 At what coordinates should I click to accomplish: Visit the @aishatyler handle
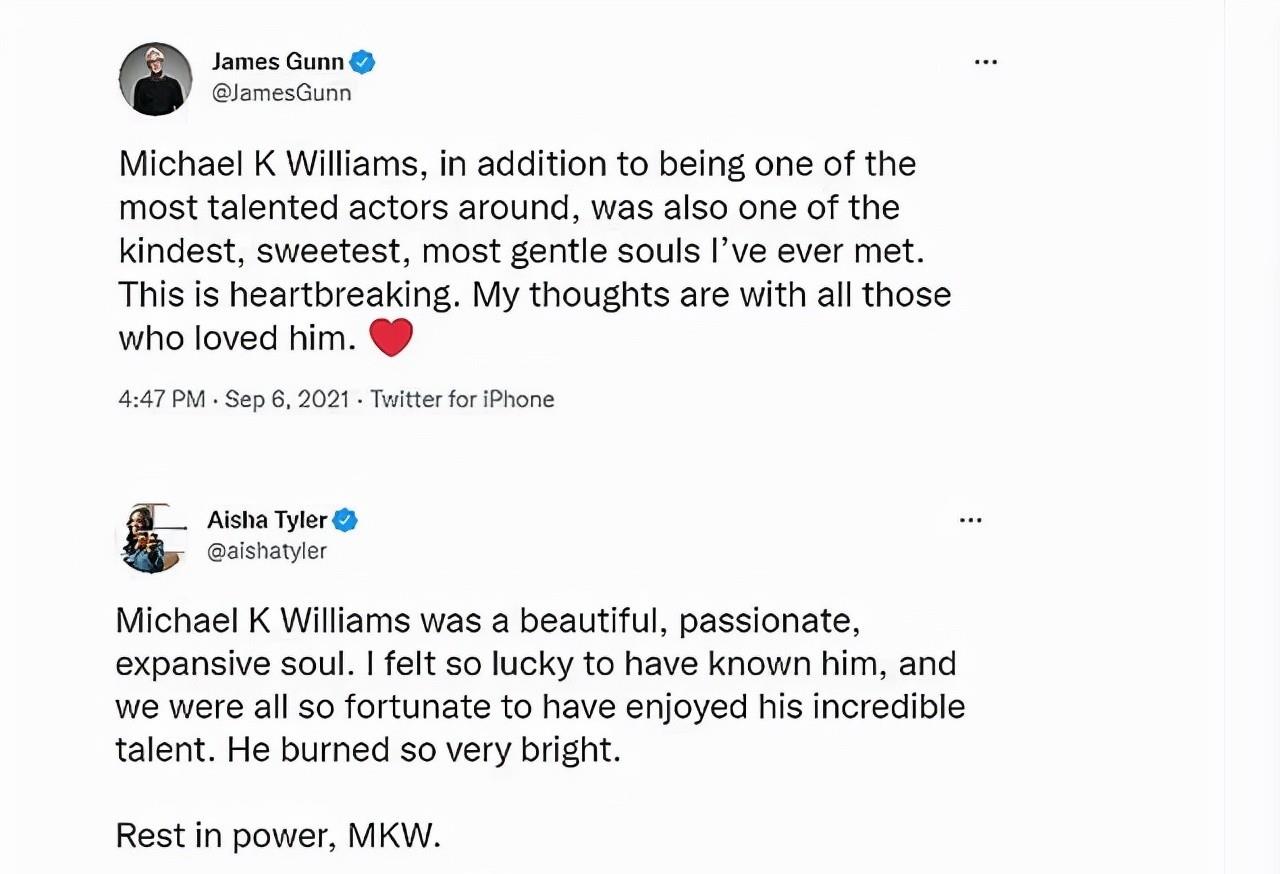point(267,551)
